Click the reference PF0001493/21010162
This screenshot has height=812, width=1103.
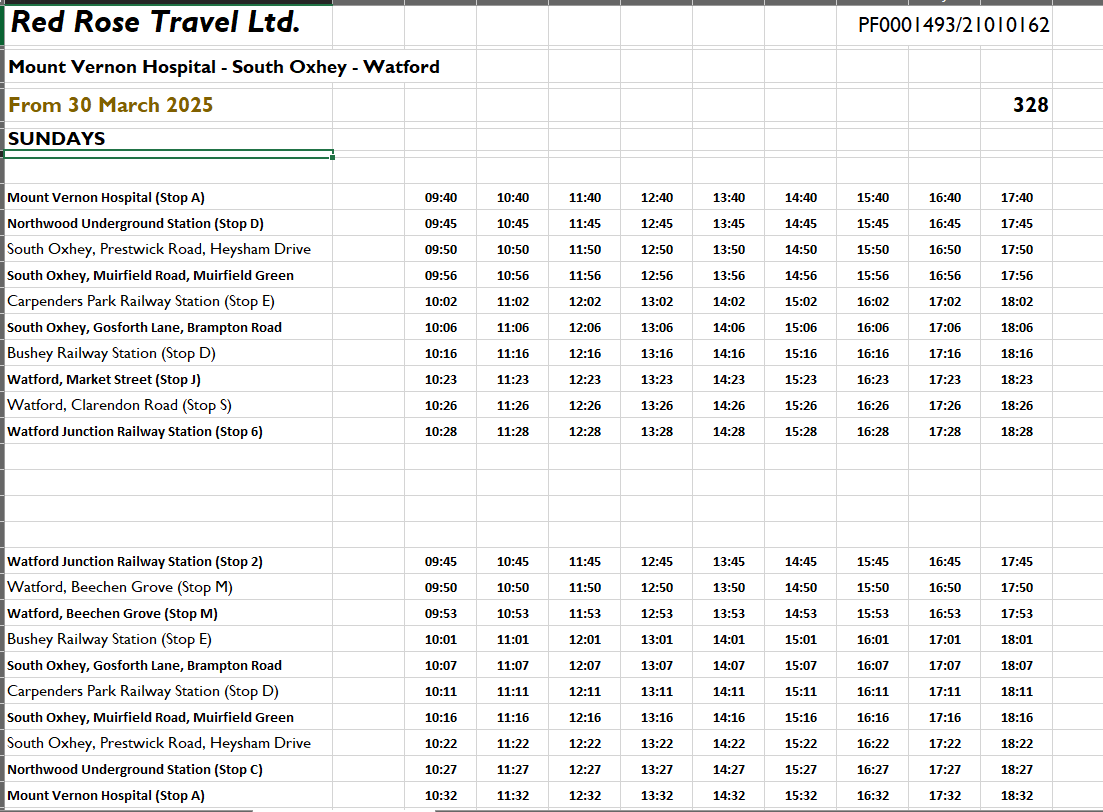coord(953,25)
